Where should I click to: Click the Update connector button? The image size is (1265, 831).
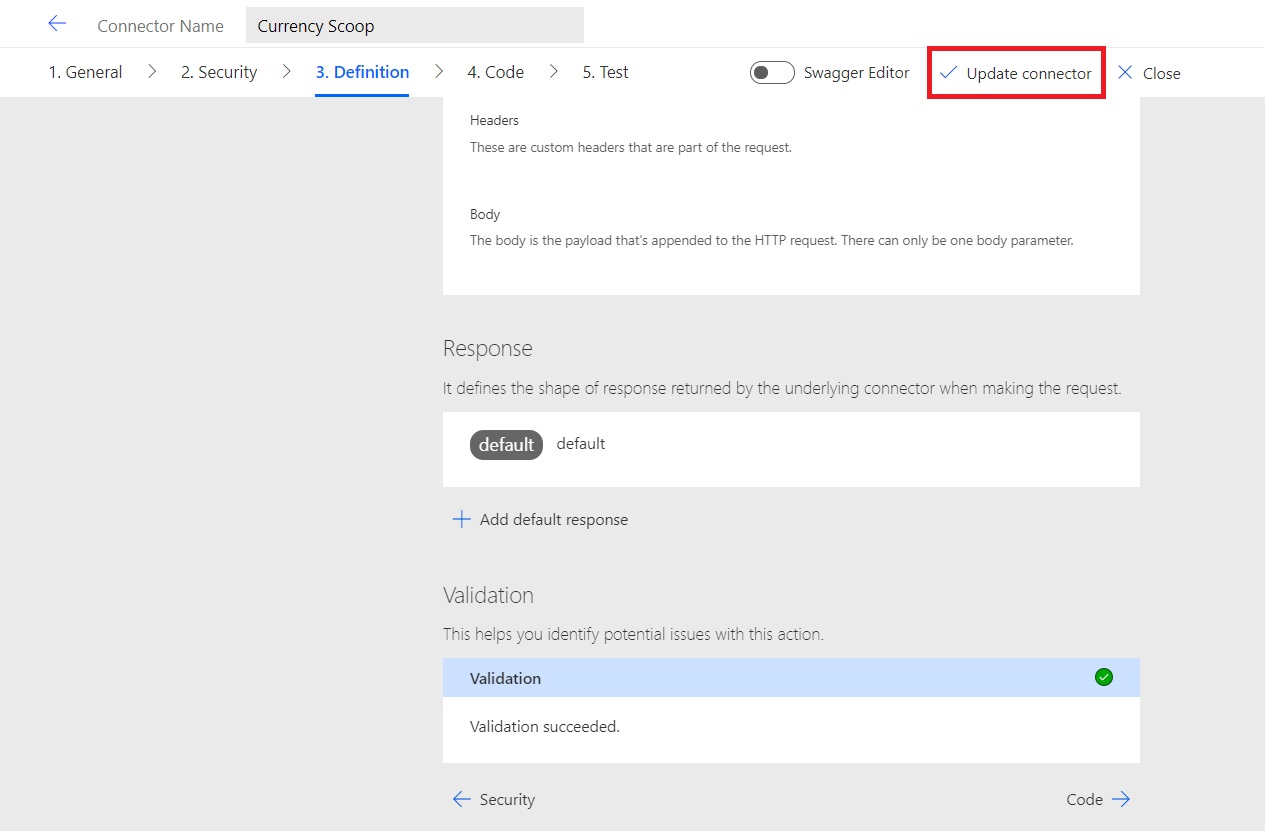tap(1015, 72)
